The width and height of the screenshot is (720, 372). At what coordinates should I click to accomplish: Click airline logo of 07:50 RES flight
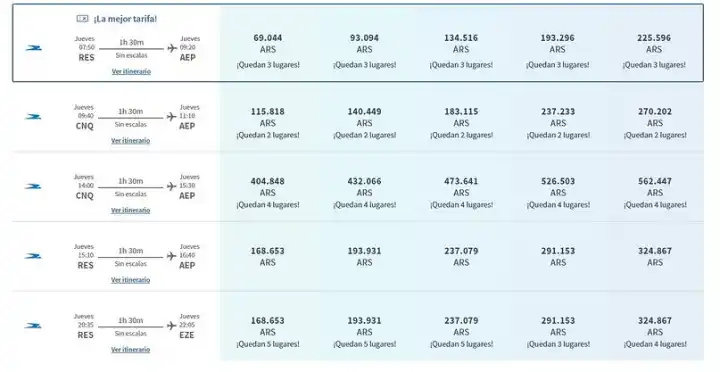[34, 48]
